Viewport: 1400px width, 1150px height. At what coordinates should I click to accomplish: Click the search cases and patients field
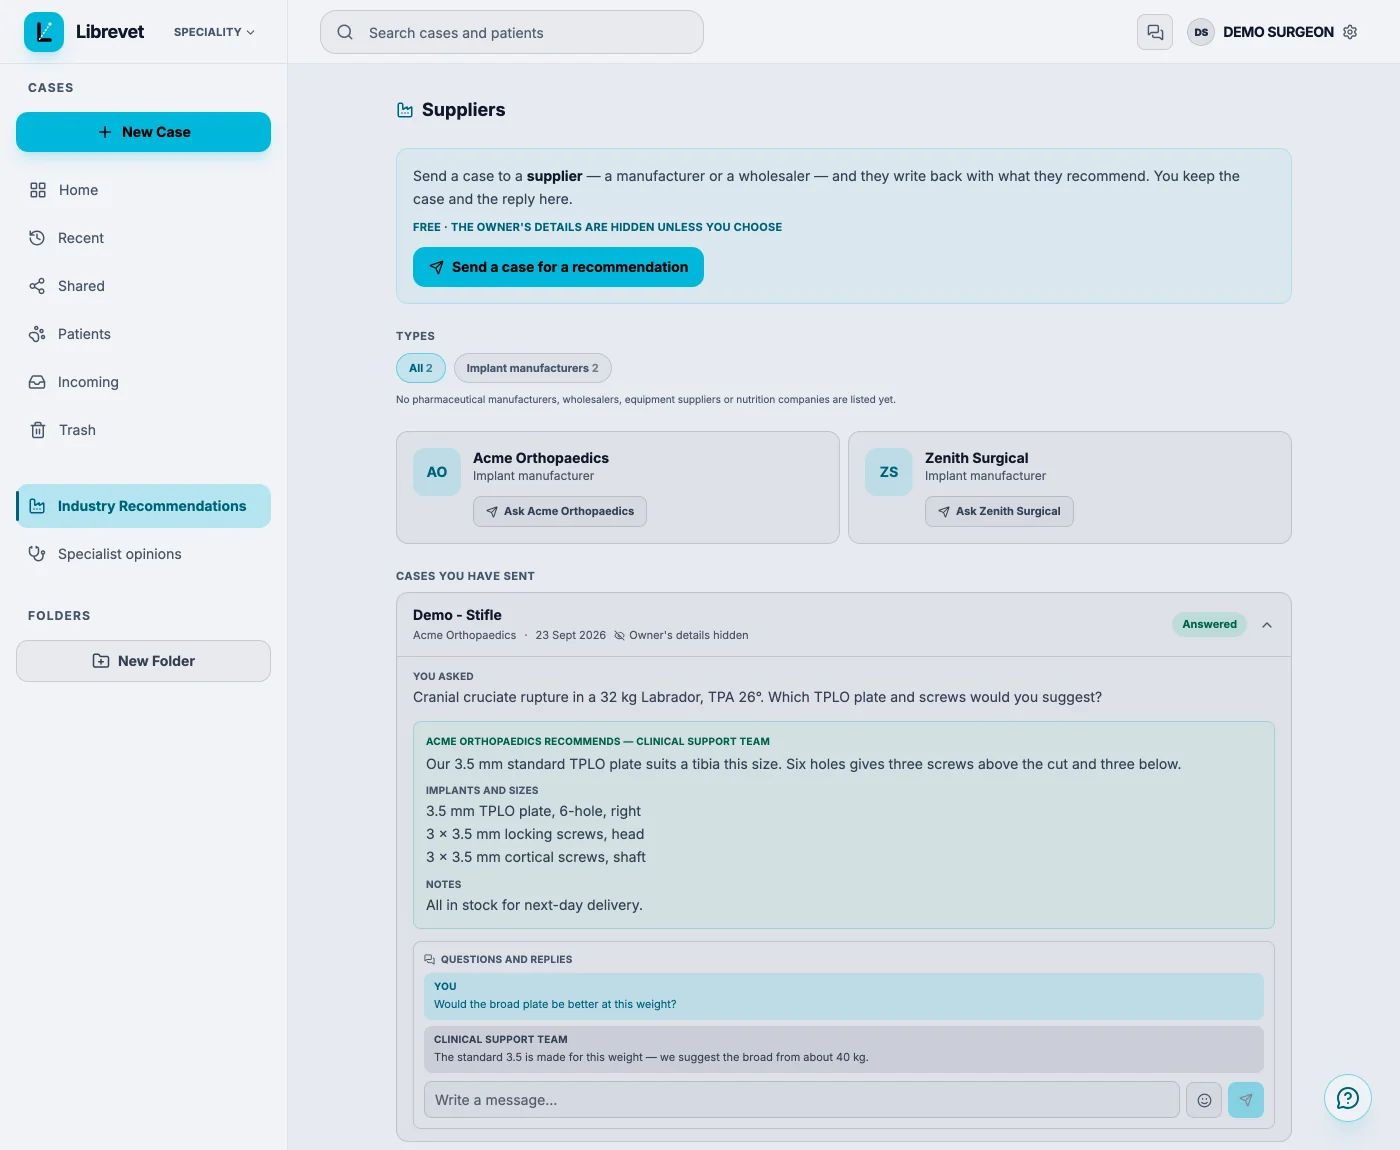[x=512, y=32]
